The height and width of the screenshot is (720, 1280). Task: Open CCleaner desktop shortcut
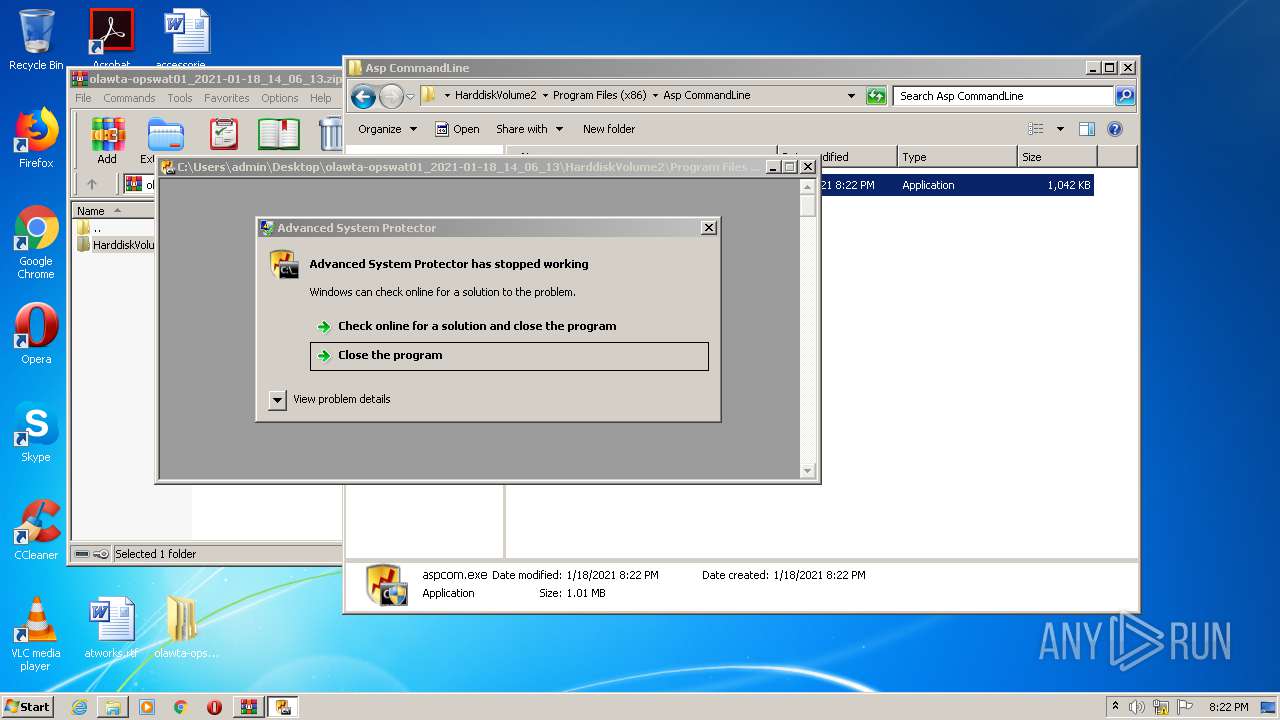pyautogui.click(x=36, y=530)
